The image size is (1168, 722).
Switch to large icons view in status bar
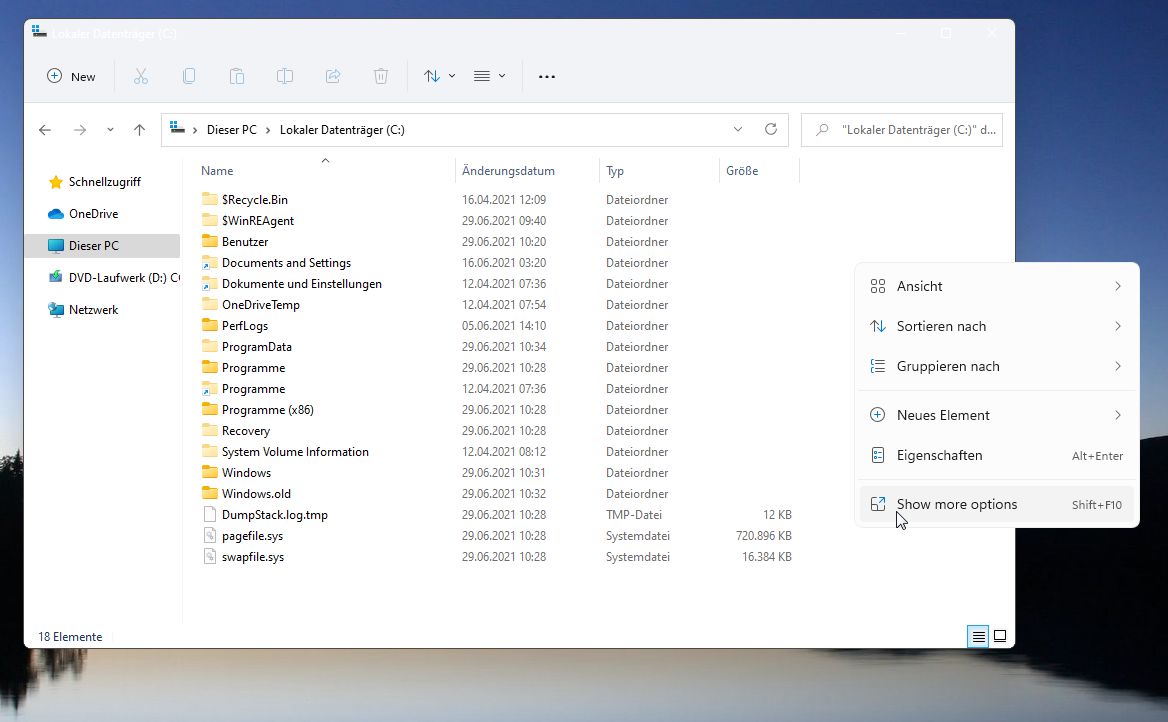999,636
